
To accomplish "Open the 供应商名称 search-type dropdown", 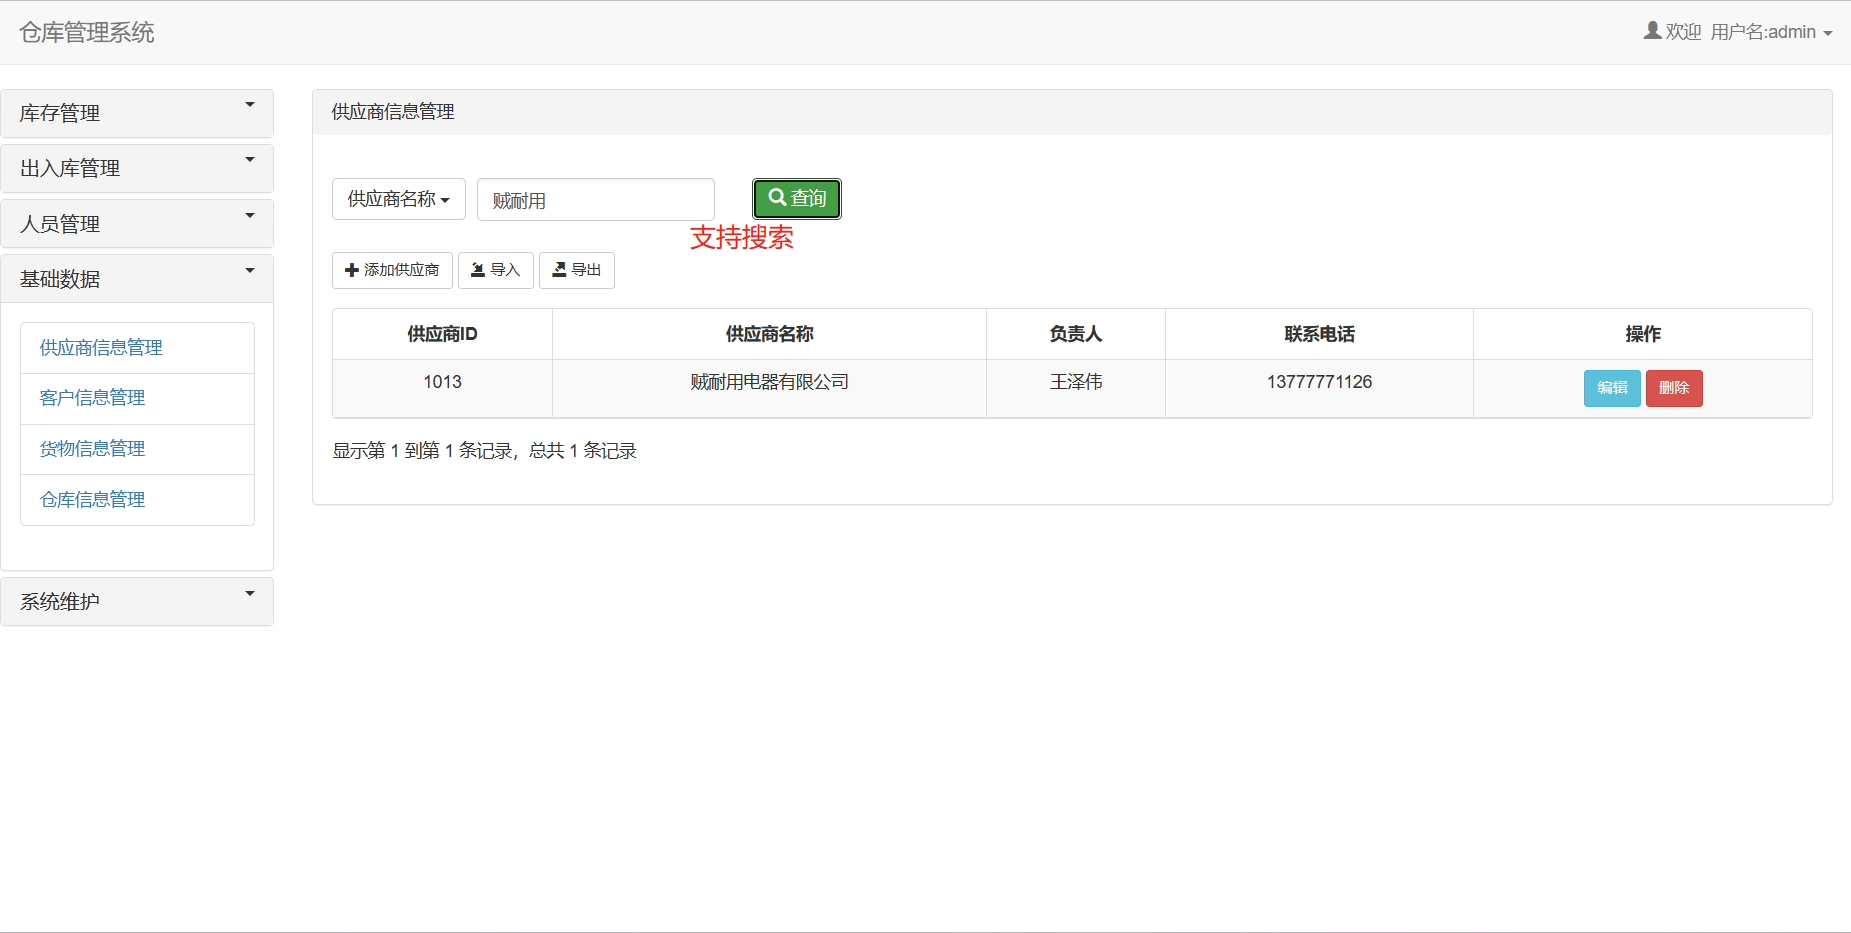I will click(x=399, y=199).
